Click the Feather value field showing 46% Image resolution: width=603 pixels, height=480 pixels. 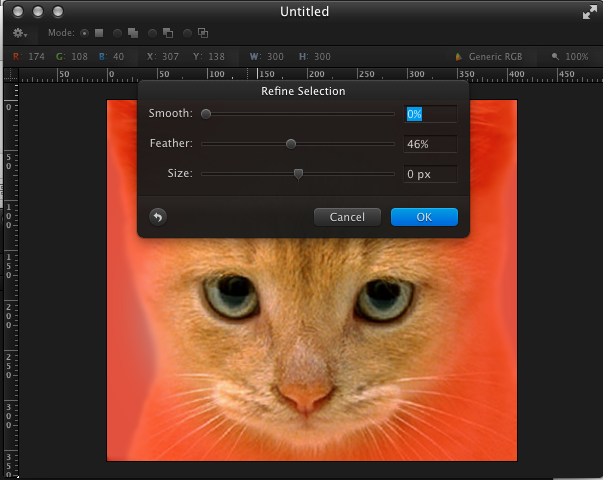[x=430, y=144]
